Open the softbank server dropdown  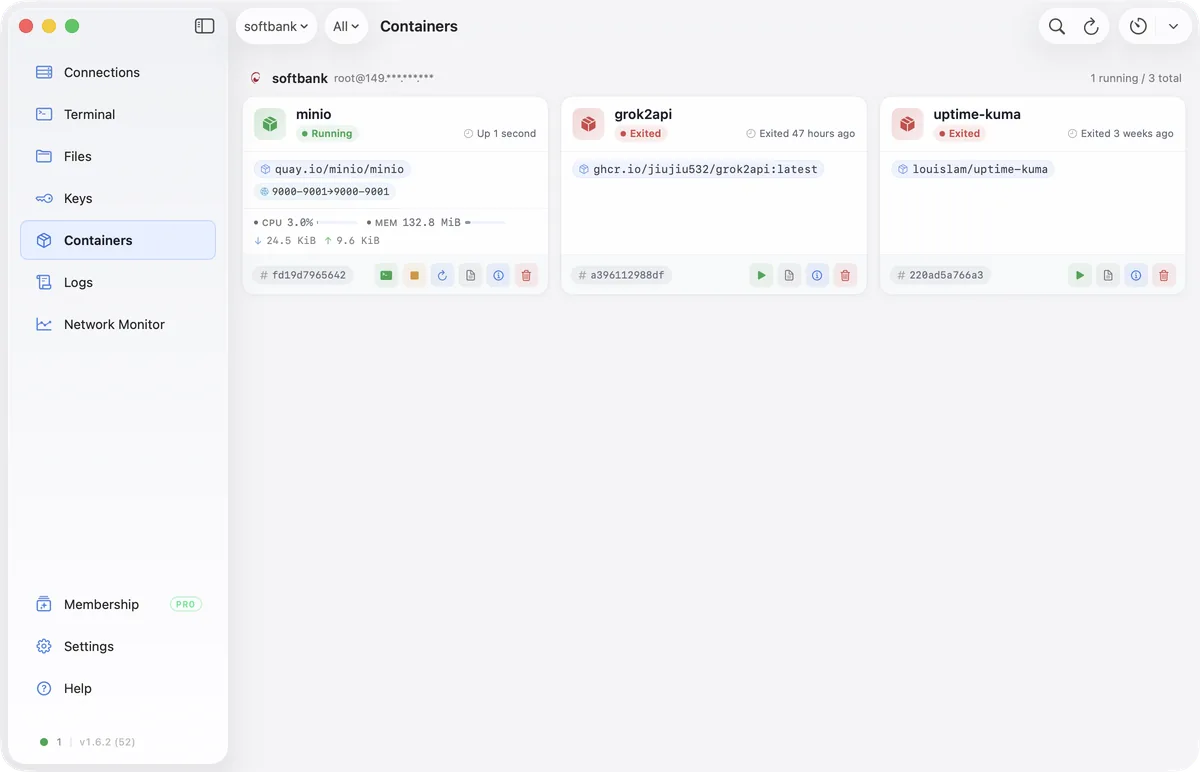click(276, 26)
